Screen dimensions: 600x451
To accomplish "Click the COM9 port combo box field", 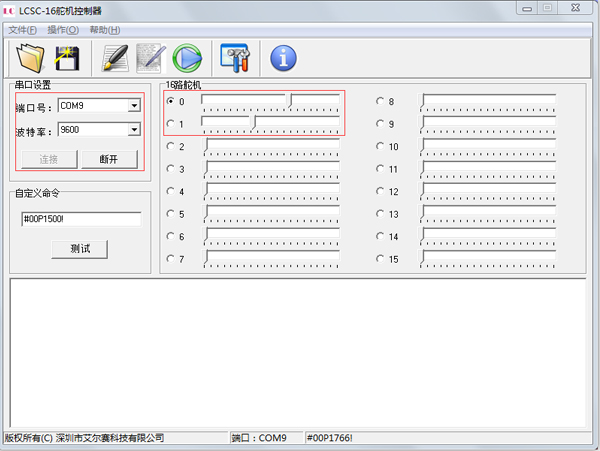I will point(99,106).
